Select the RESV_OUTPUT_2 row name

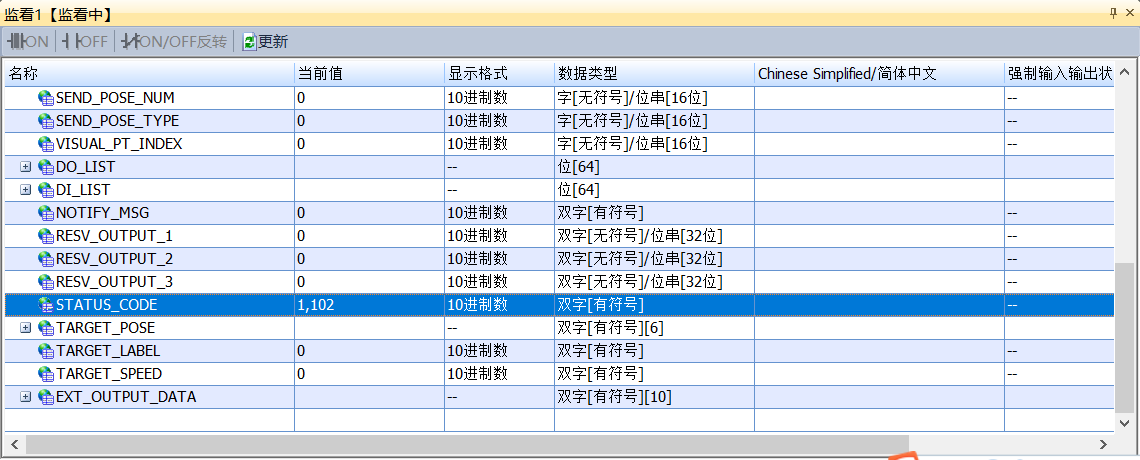pyautogui.click(x=114, y=259)
